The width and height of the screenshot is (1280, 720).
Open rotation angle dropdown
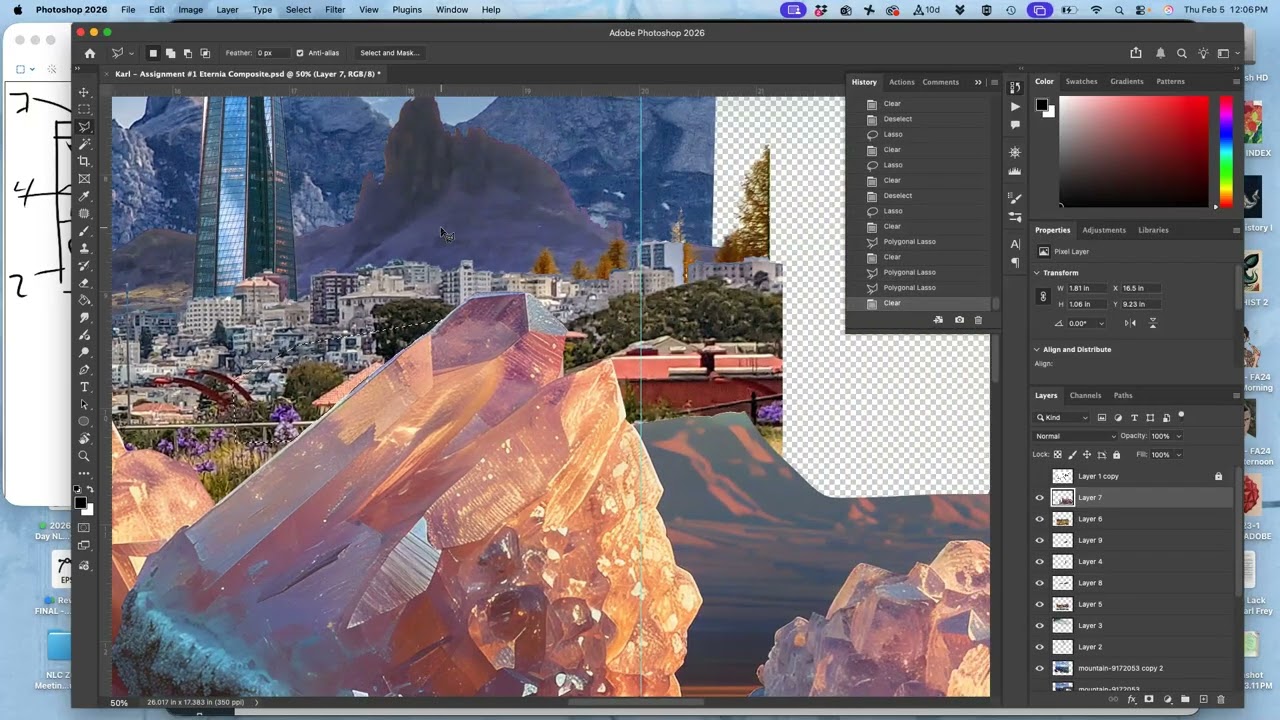(x=1102, y=324)
